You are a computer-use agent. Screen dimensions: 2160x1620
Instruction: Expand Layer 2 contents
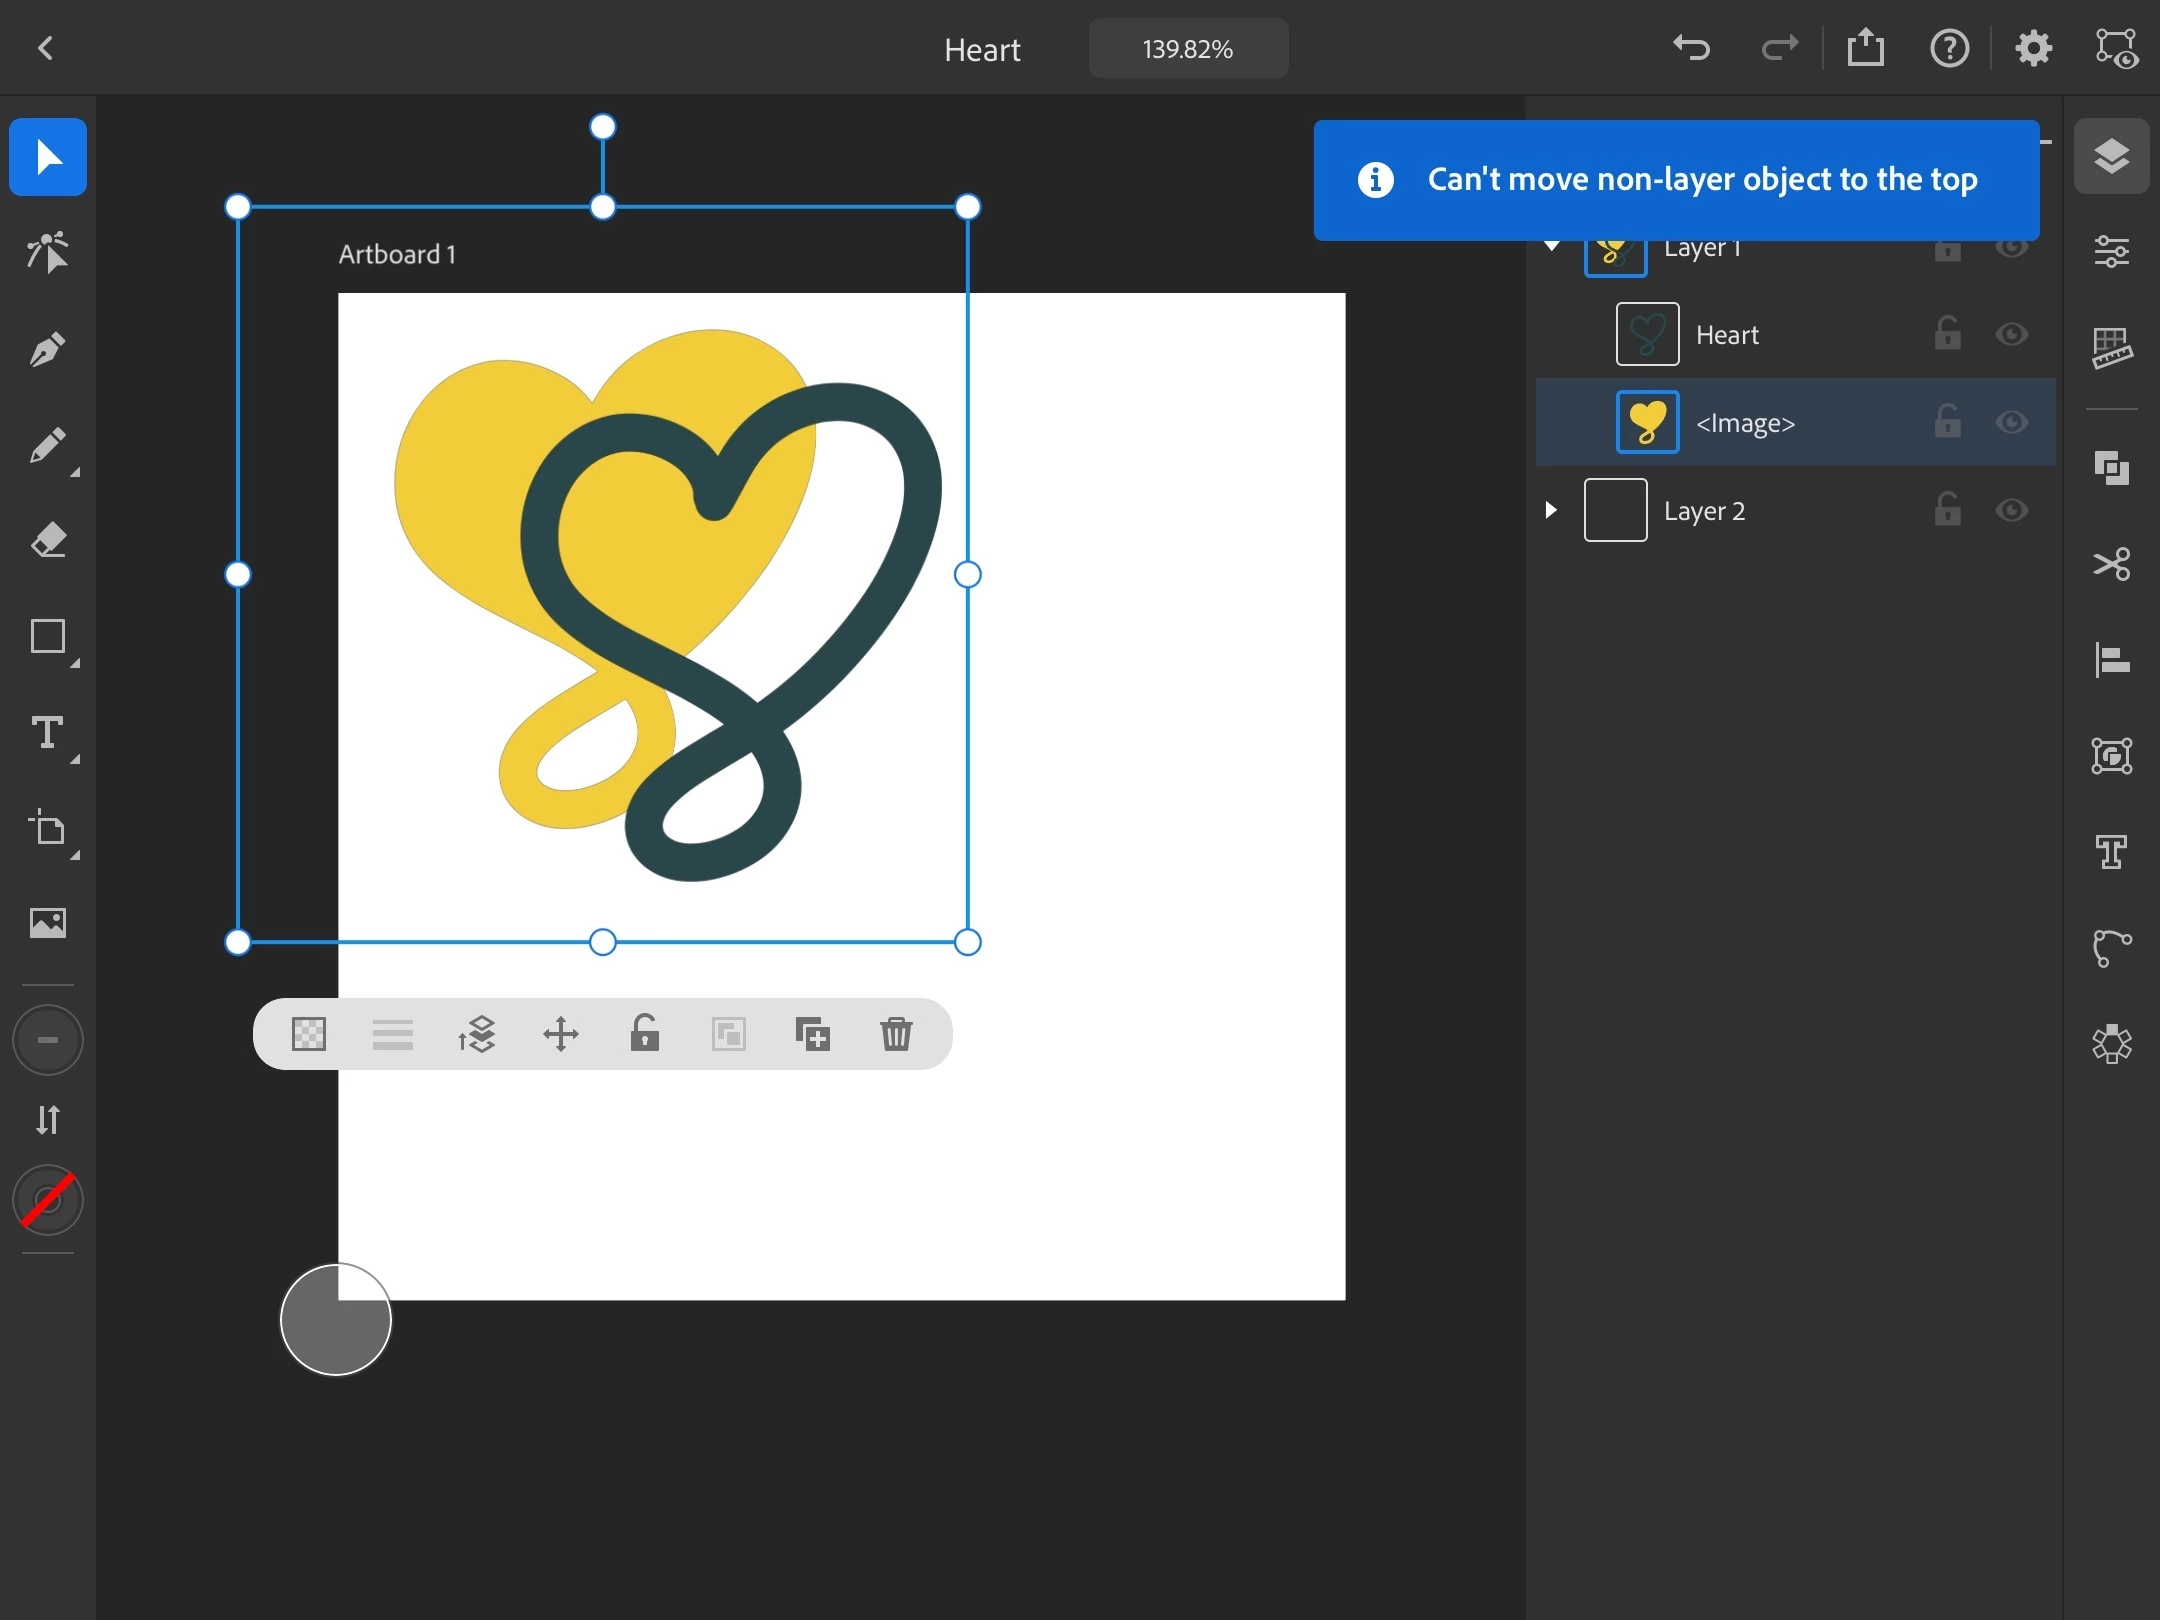pos(1551,510)
